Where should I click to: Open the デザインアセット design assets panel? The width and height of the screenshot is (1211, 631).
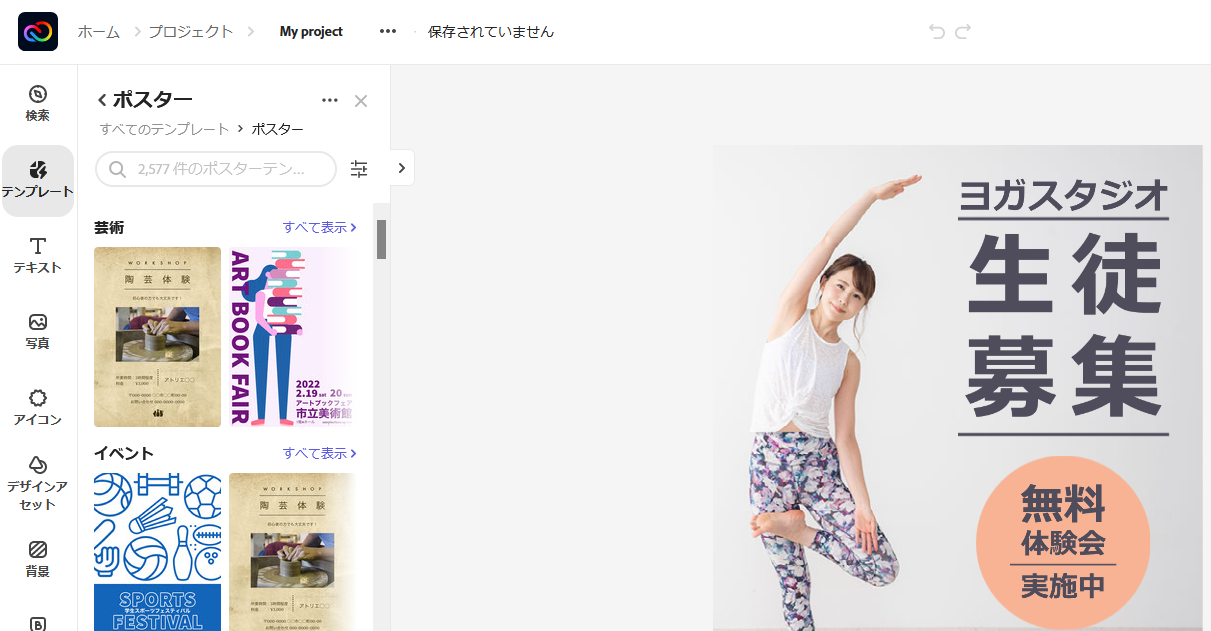point(38,482)
